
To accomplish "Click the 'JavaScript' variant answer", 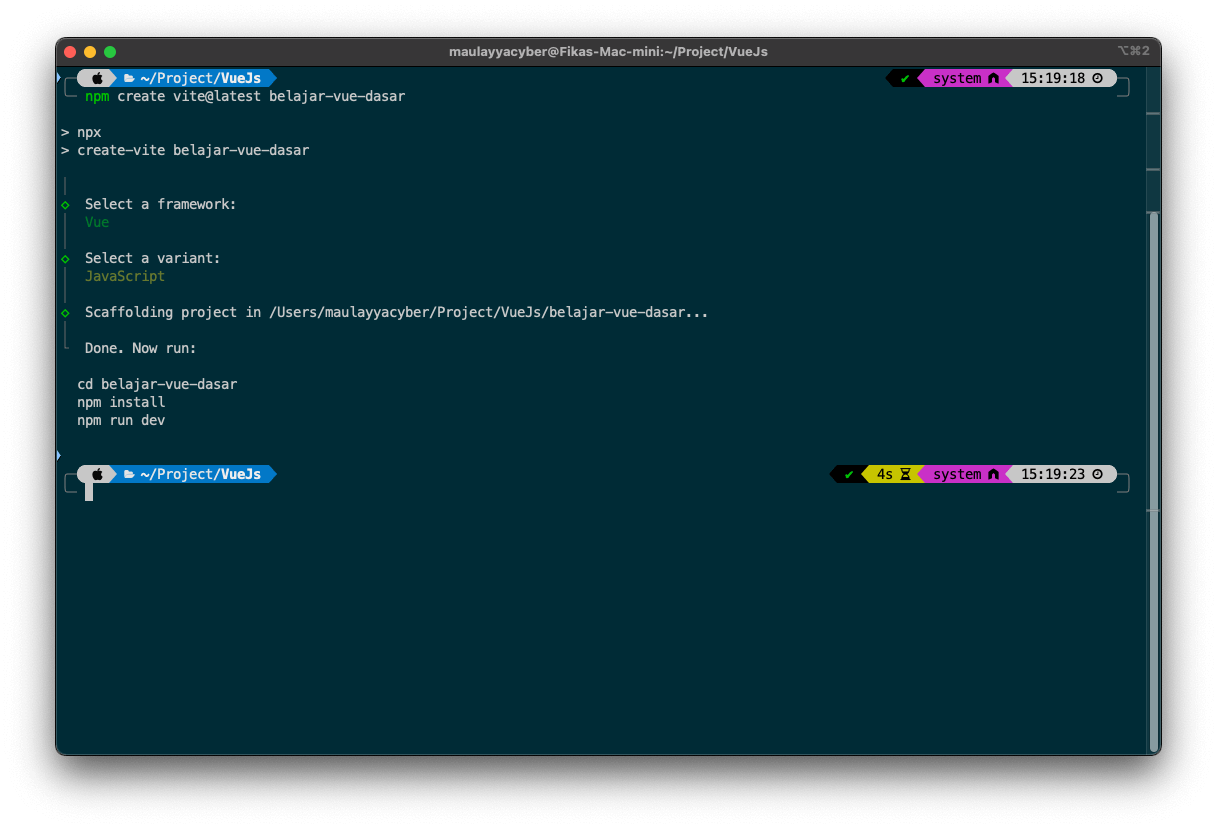I will (125, 276).
